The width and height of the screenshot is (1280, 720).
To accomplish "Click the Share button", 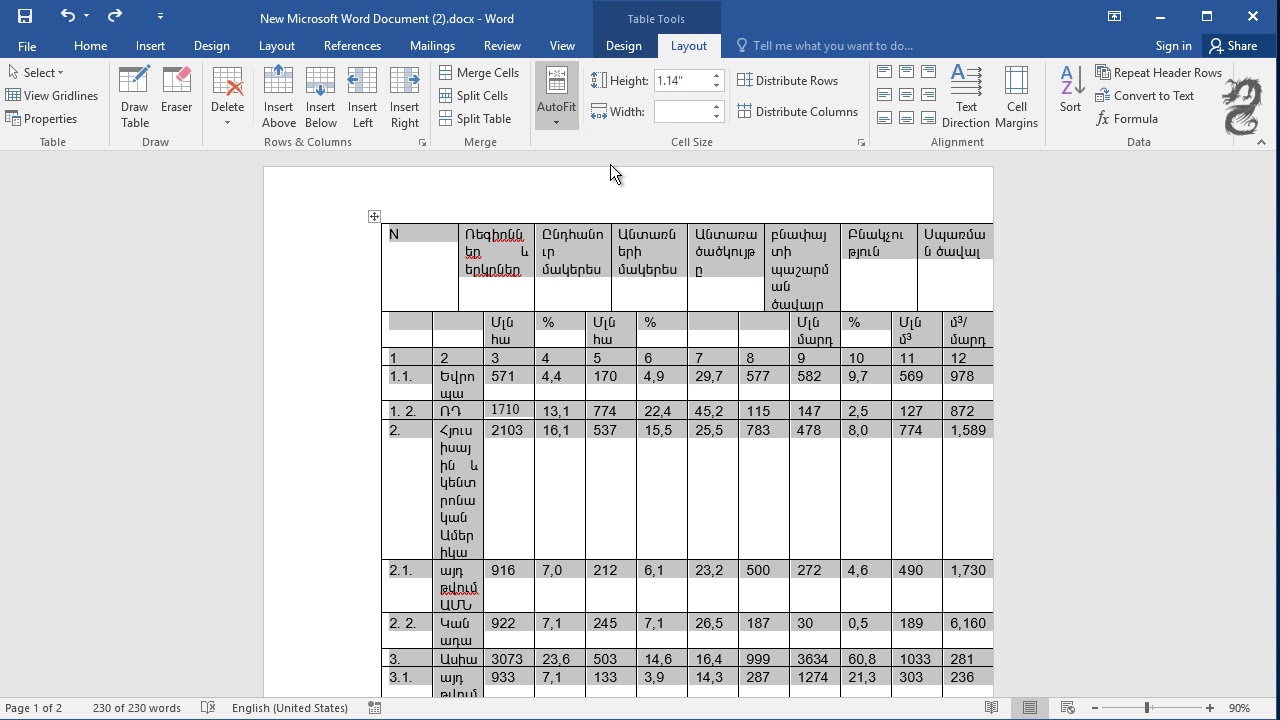I will 1233,46.
